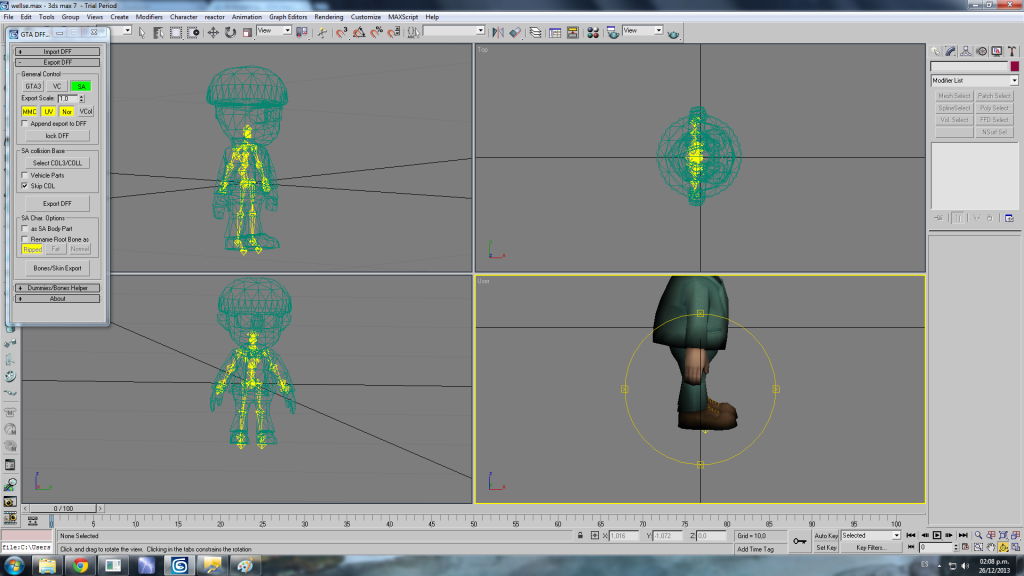The image size is (1024, 576).
Task: Open the Schematic View icon
Action: coord(573,32)
